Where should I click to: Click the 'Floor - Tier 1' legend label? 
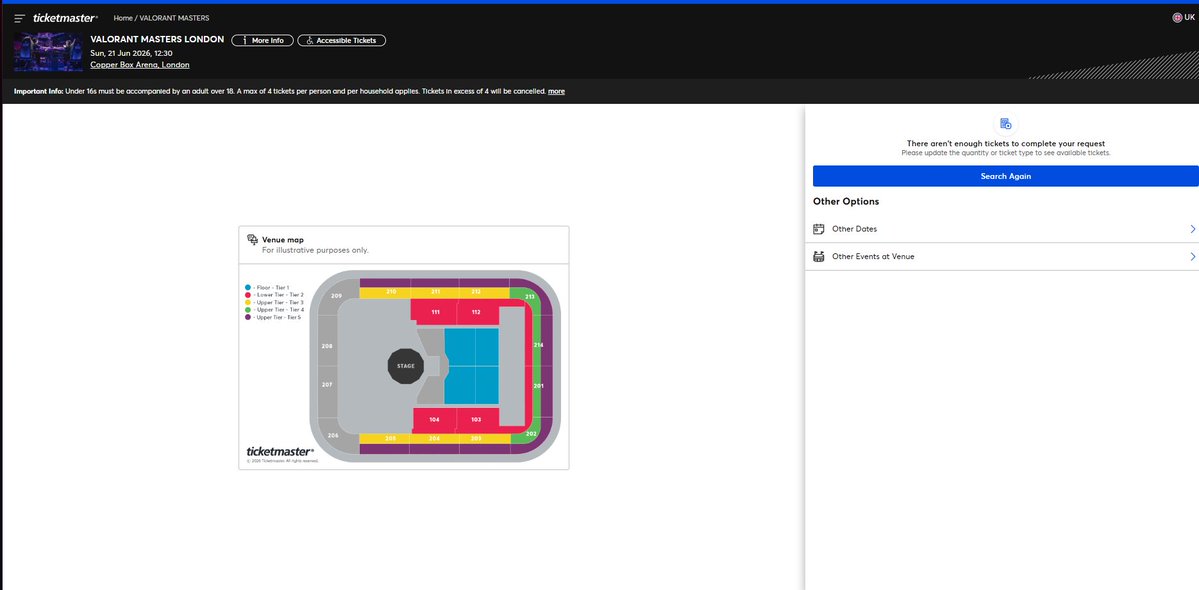[271, 287]
